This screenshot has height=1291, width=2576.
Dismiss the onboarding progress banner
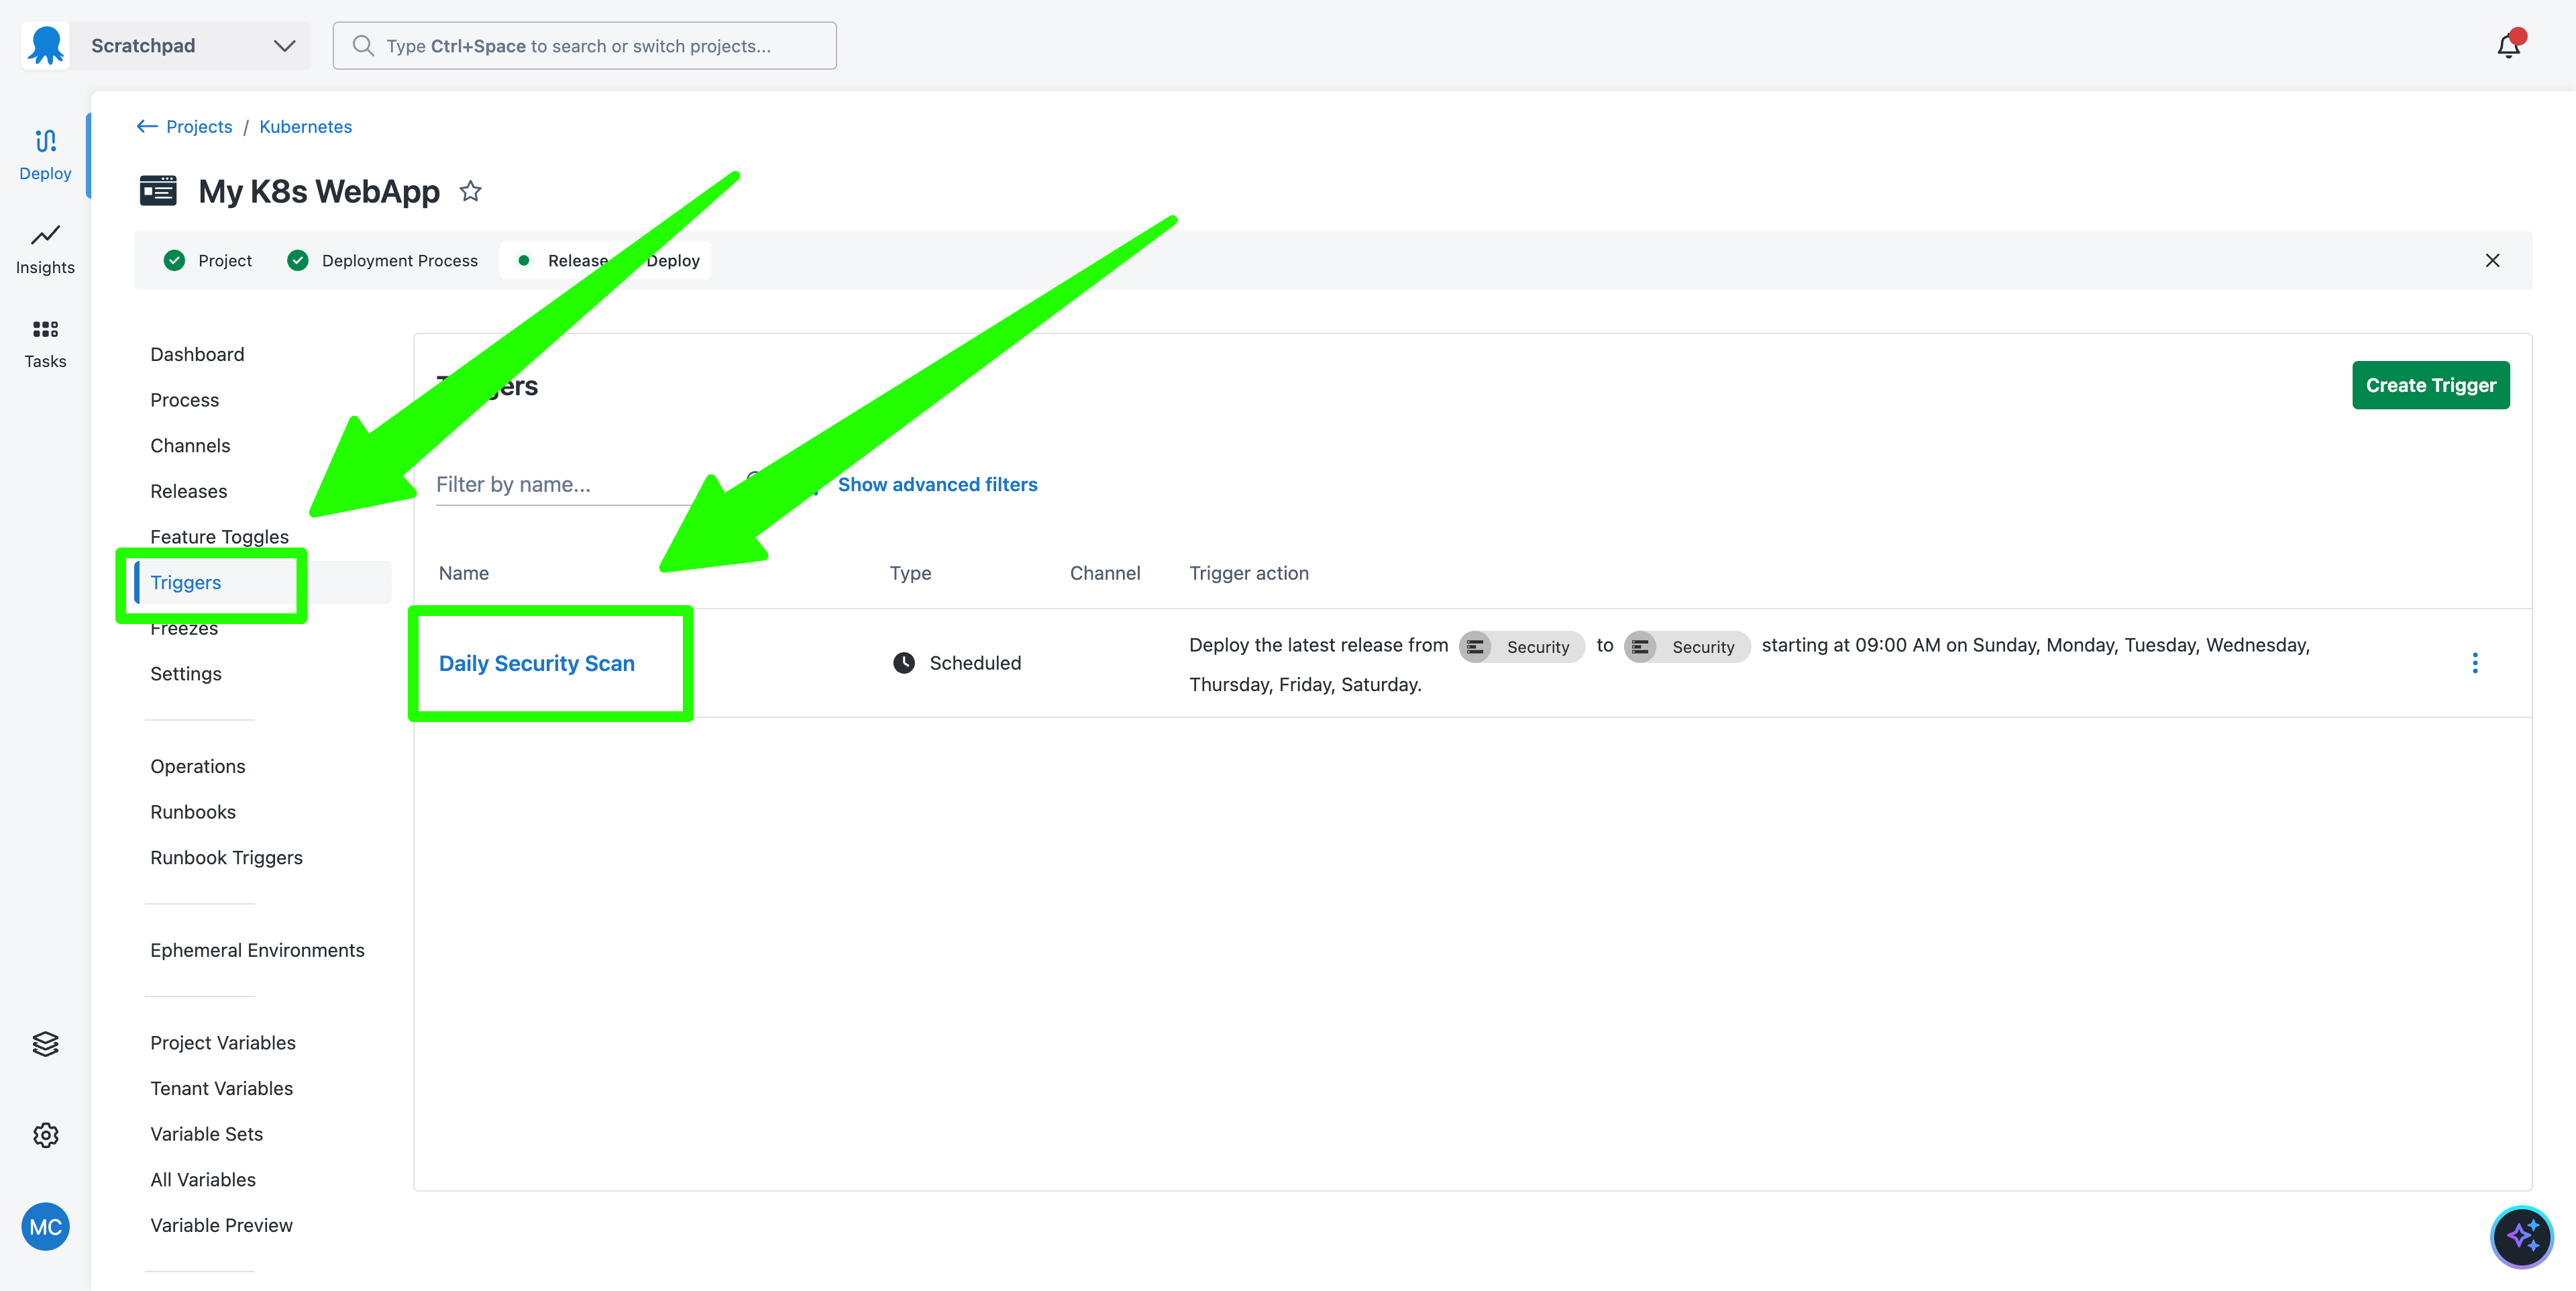coord(2492,260)
